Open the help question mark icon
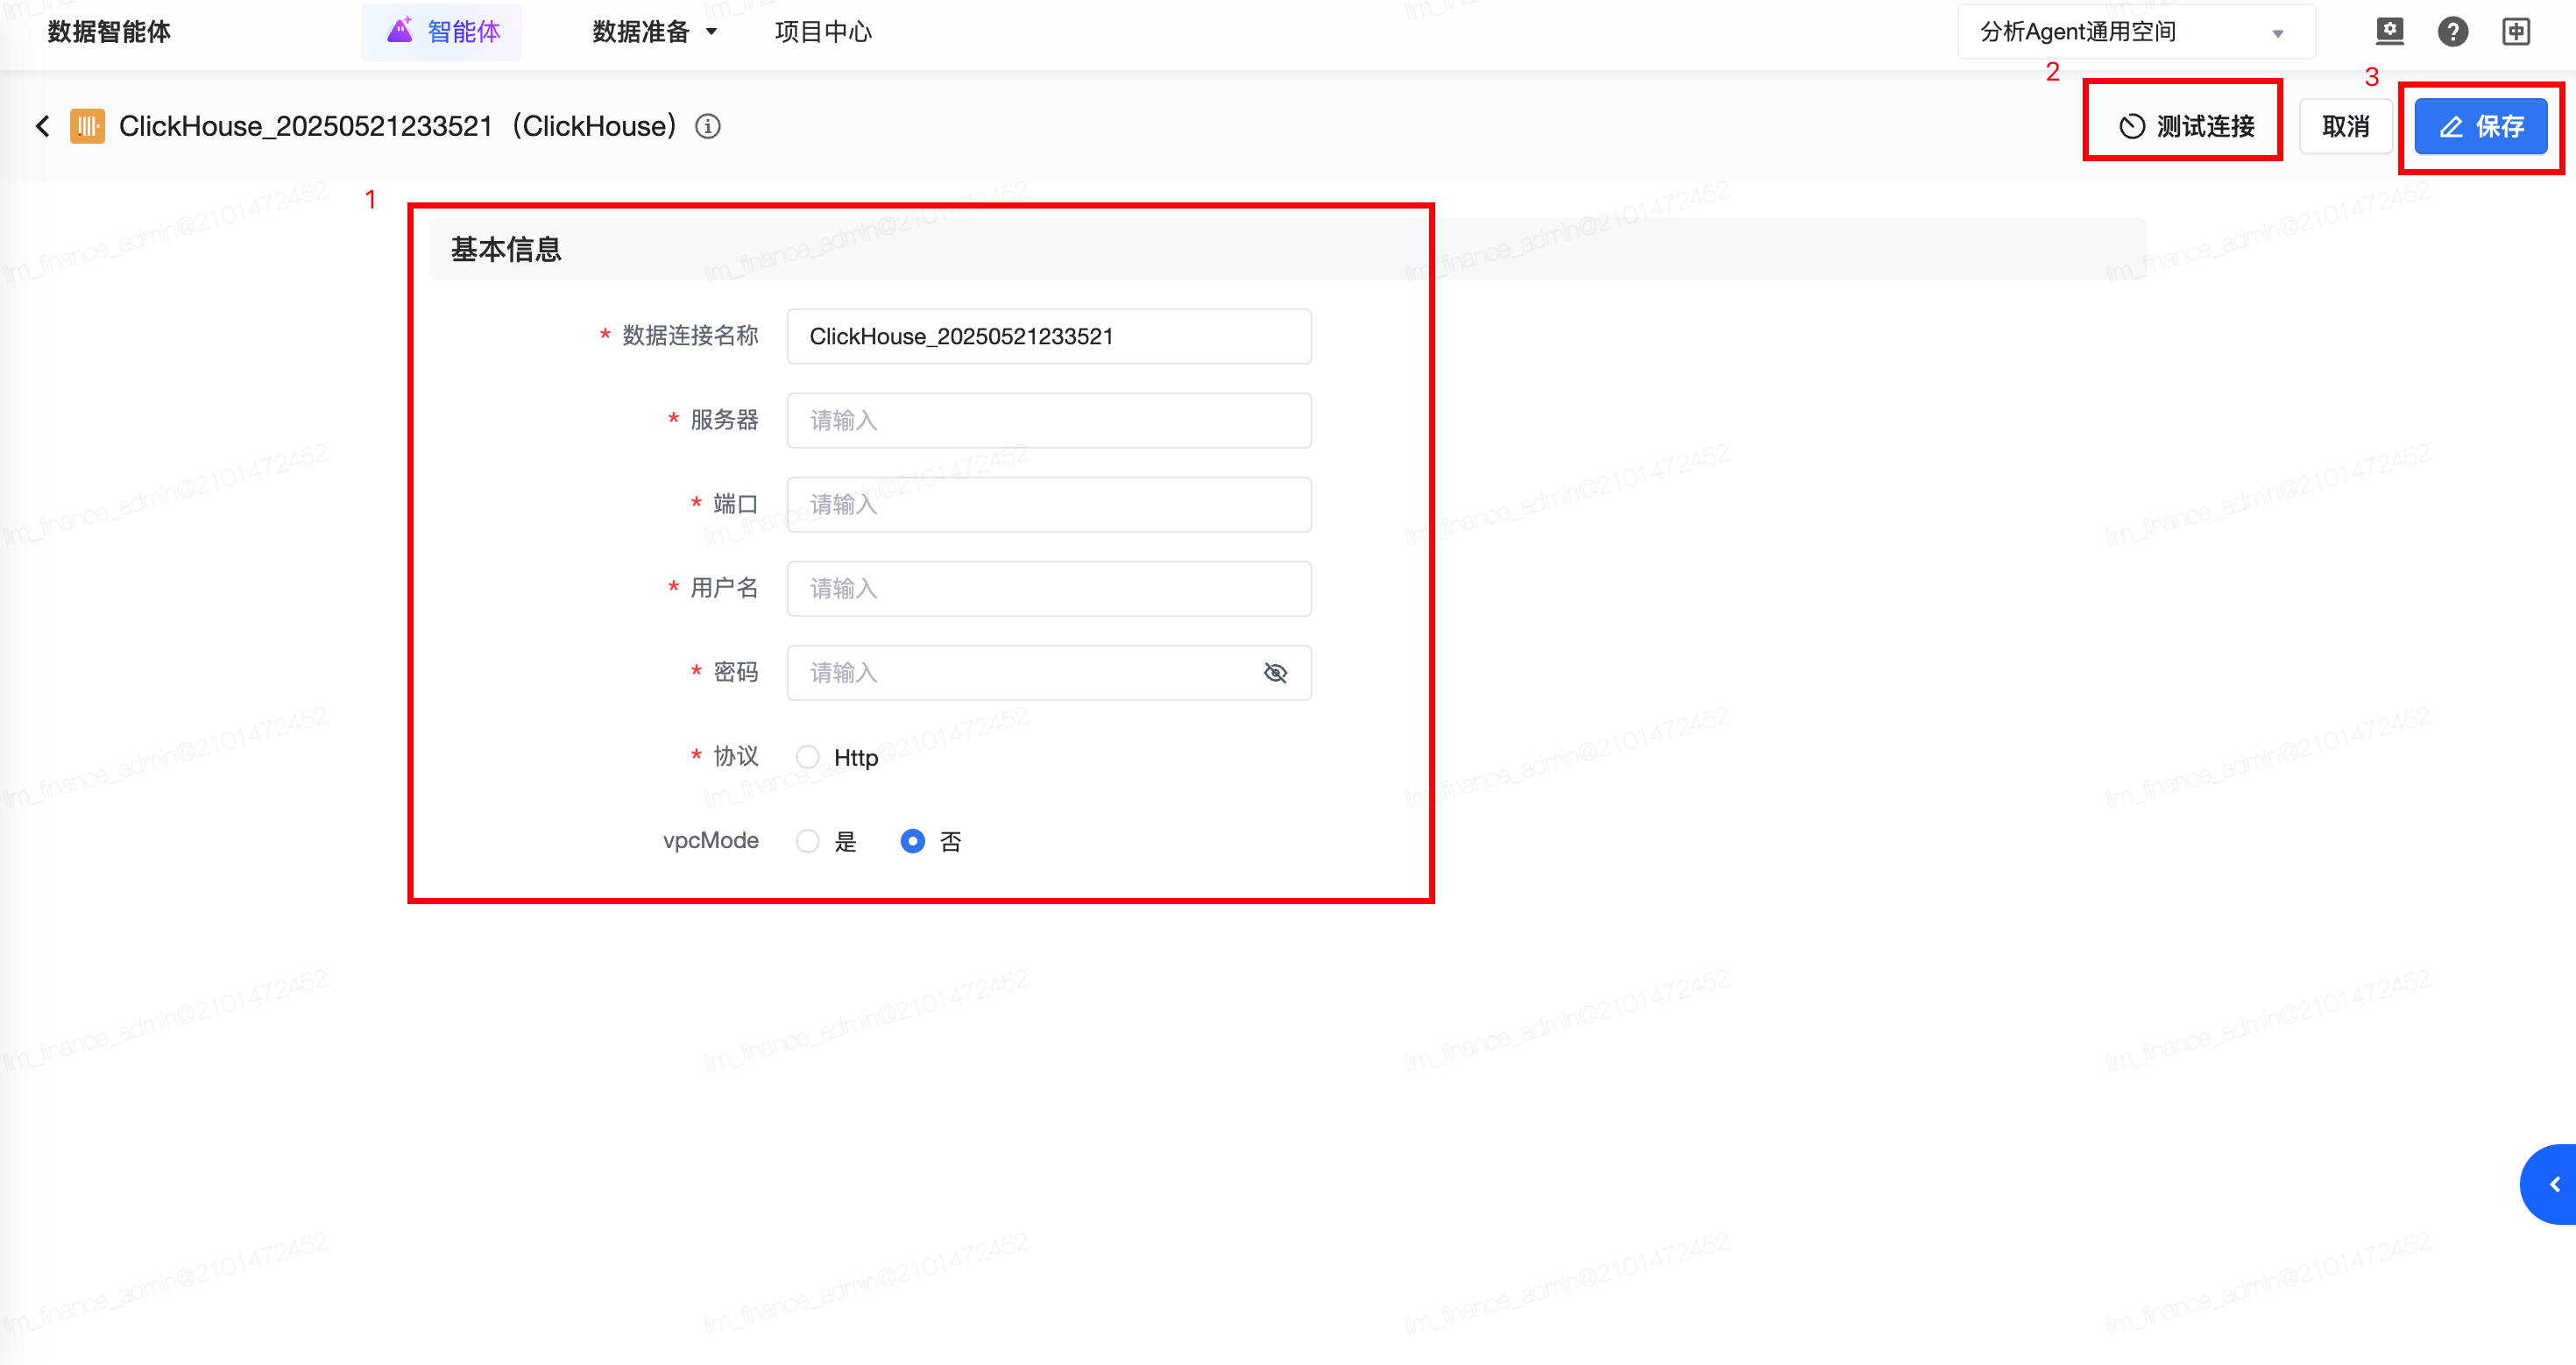The width and height of the screenshot is (2576, 1365). click(2453, 31)
